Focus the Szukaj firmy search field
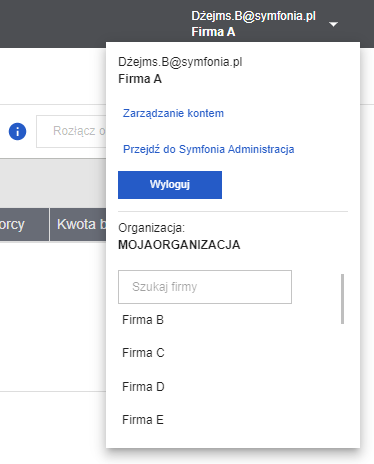The height and width of the screenshot is (464, 374). pos(205,287)
